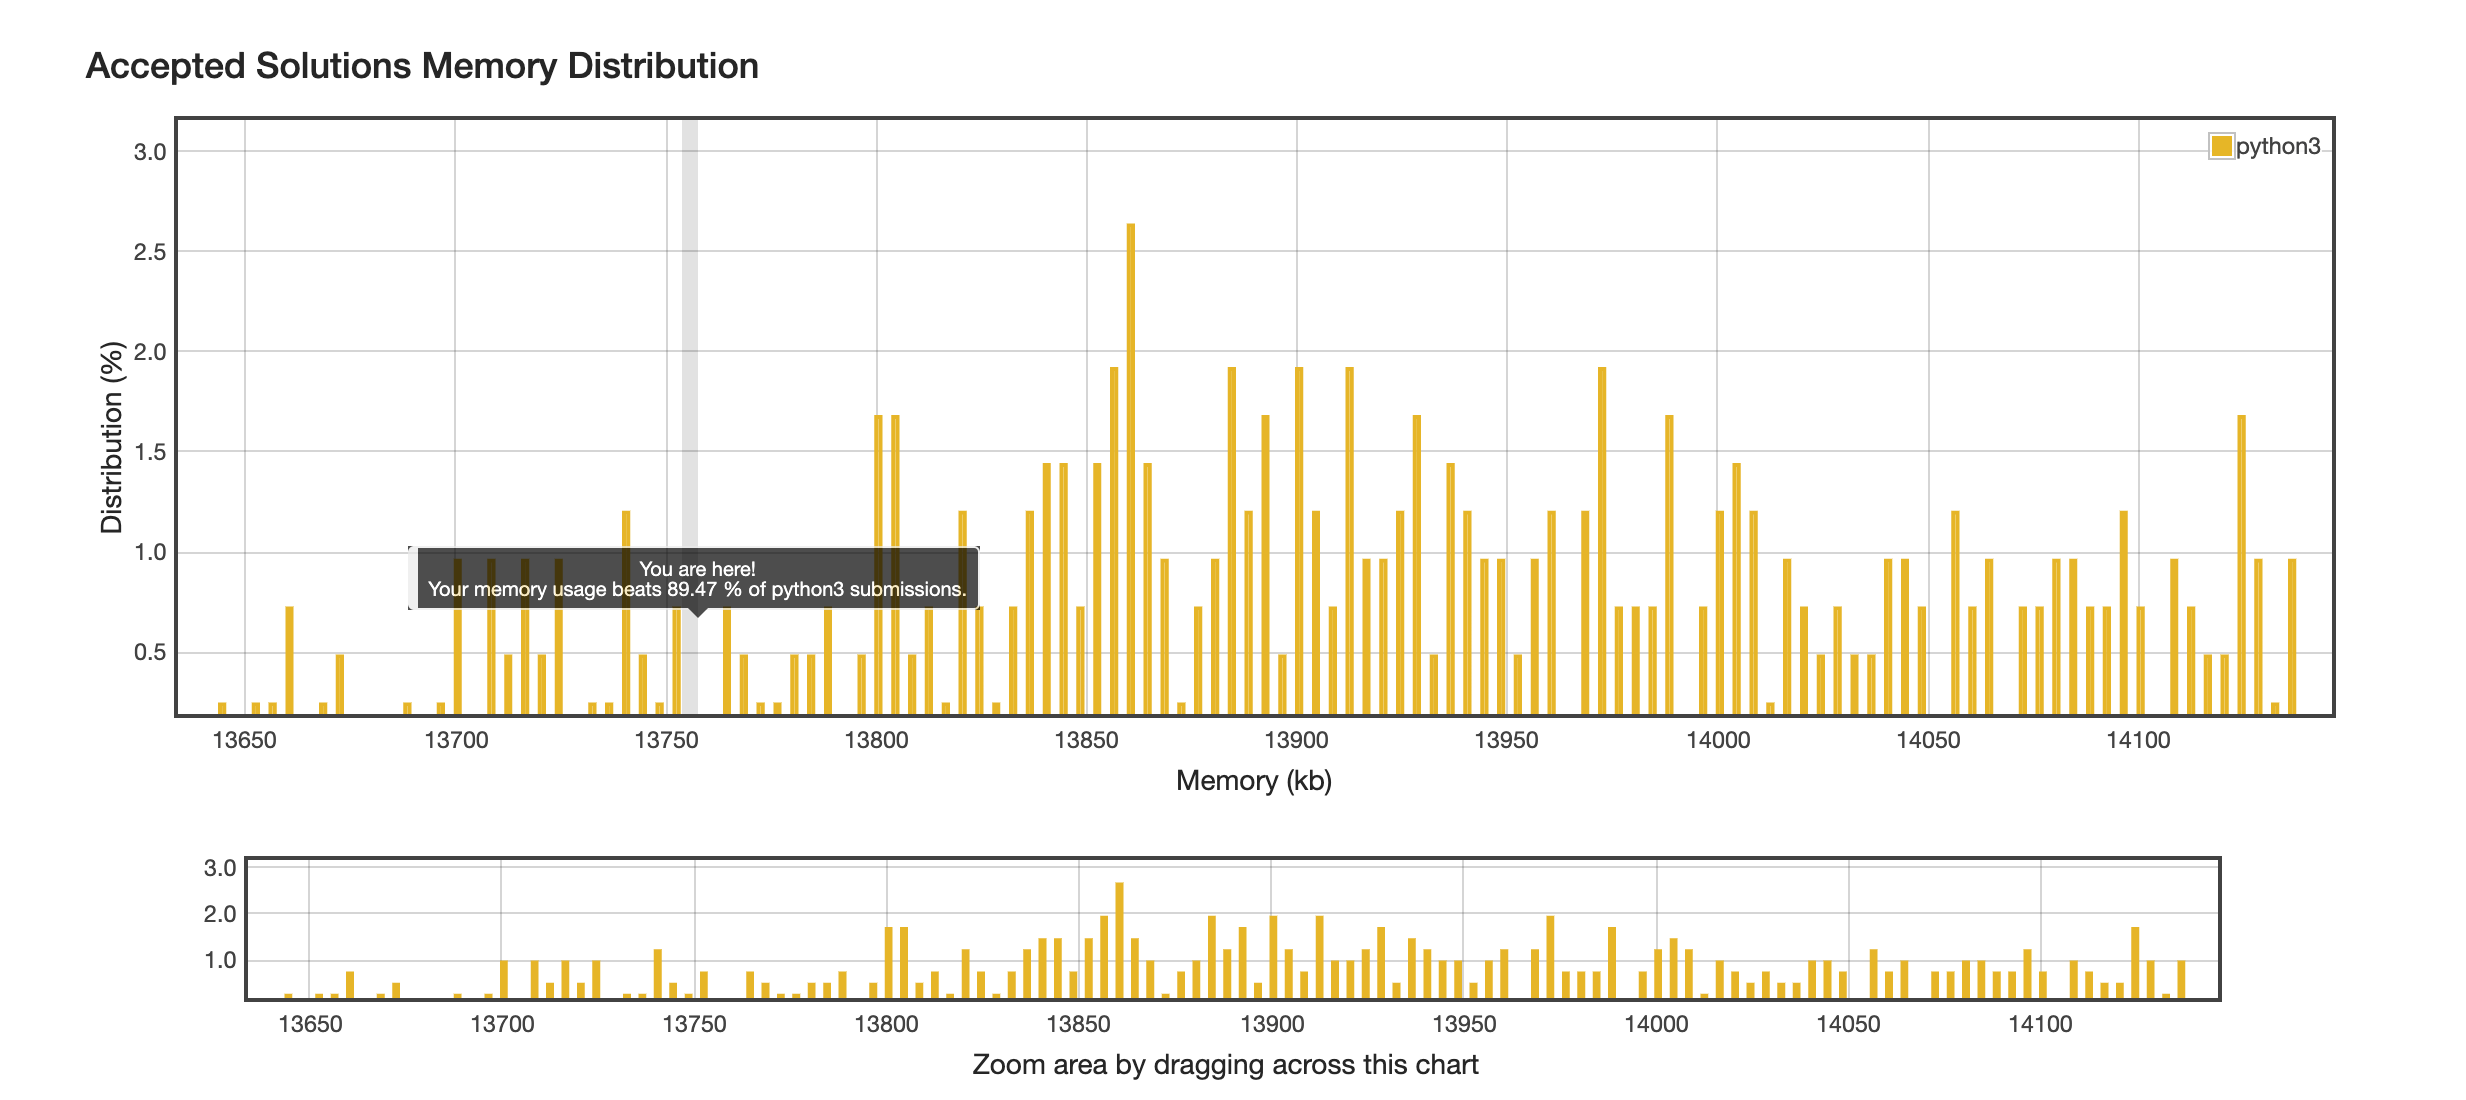Click the 14000 tick label under overview chart

1656,1024
